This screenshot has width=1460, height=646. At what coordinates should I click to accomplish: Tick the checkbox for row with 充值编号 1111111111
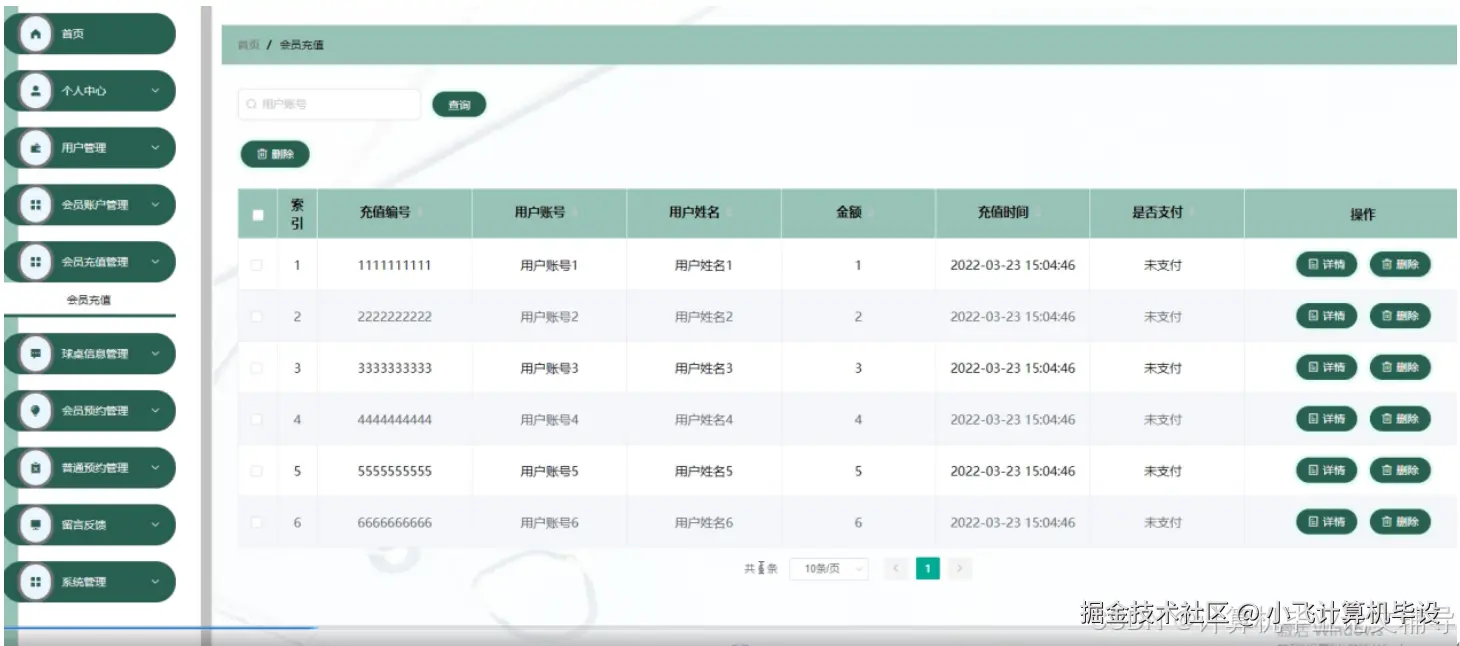click(257, 265)
